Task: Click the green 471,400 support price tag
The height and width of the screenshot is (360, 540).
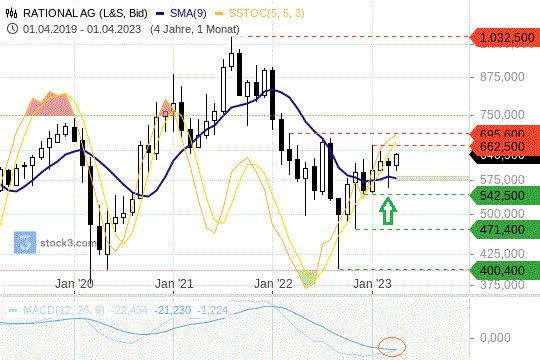Action: [505, 229]
